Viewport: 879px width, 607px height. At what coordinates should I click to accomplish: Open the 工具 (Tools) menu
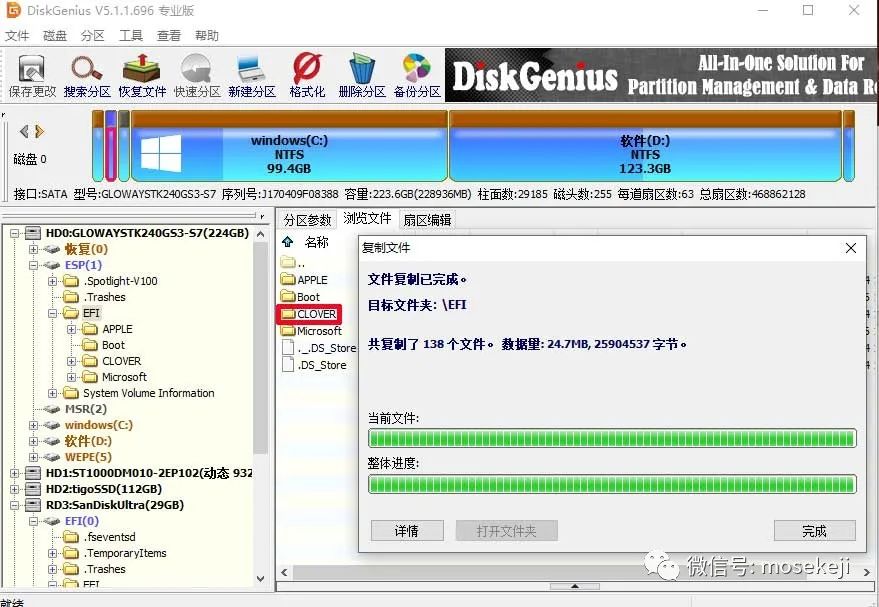tap(130, 35)
